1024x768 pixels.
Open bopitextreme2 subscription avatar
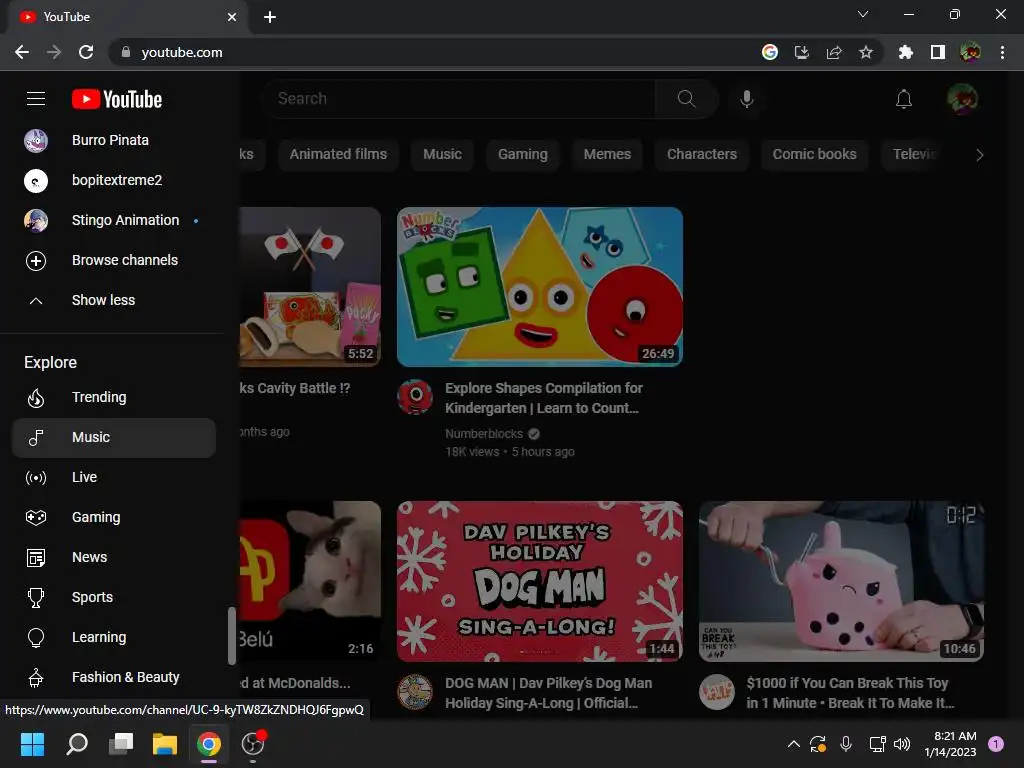[x=36, y=180]
